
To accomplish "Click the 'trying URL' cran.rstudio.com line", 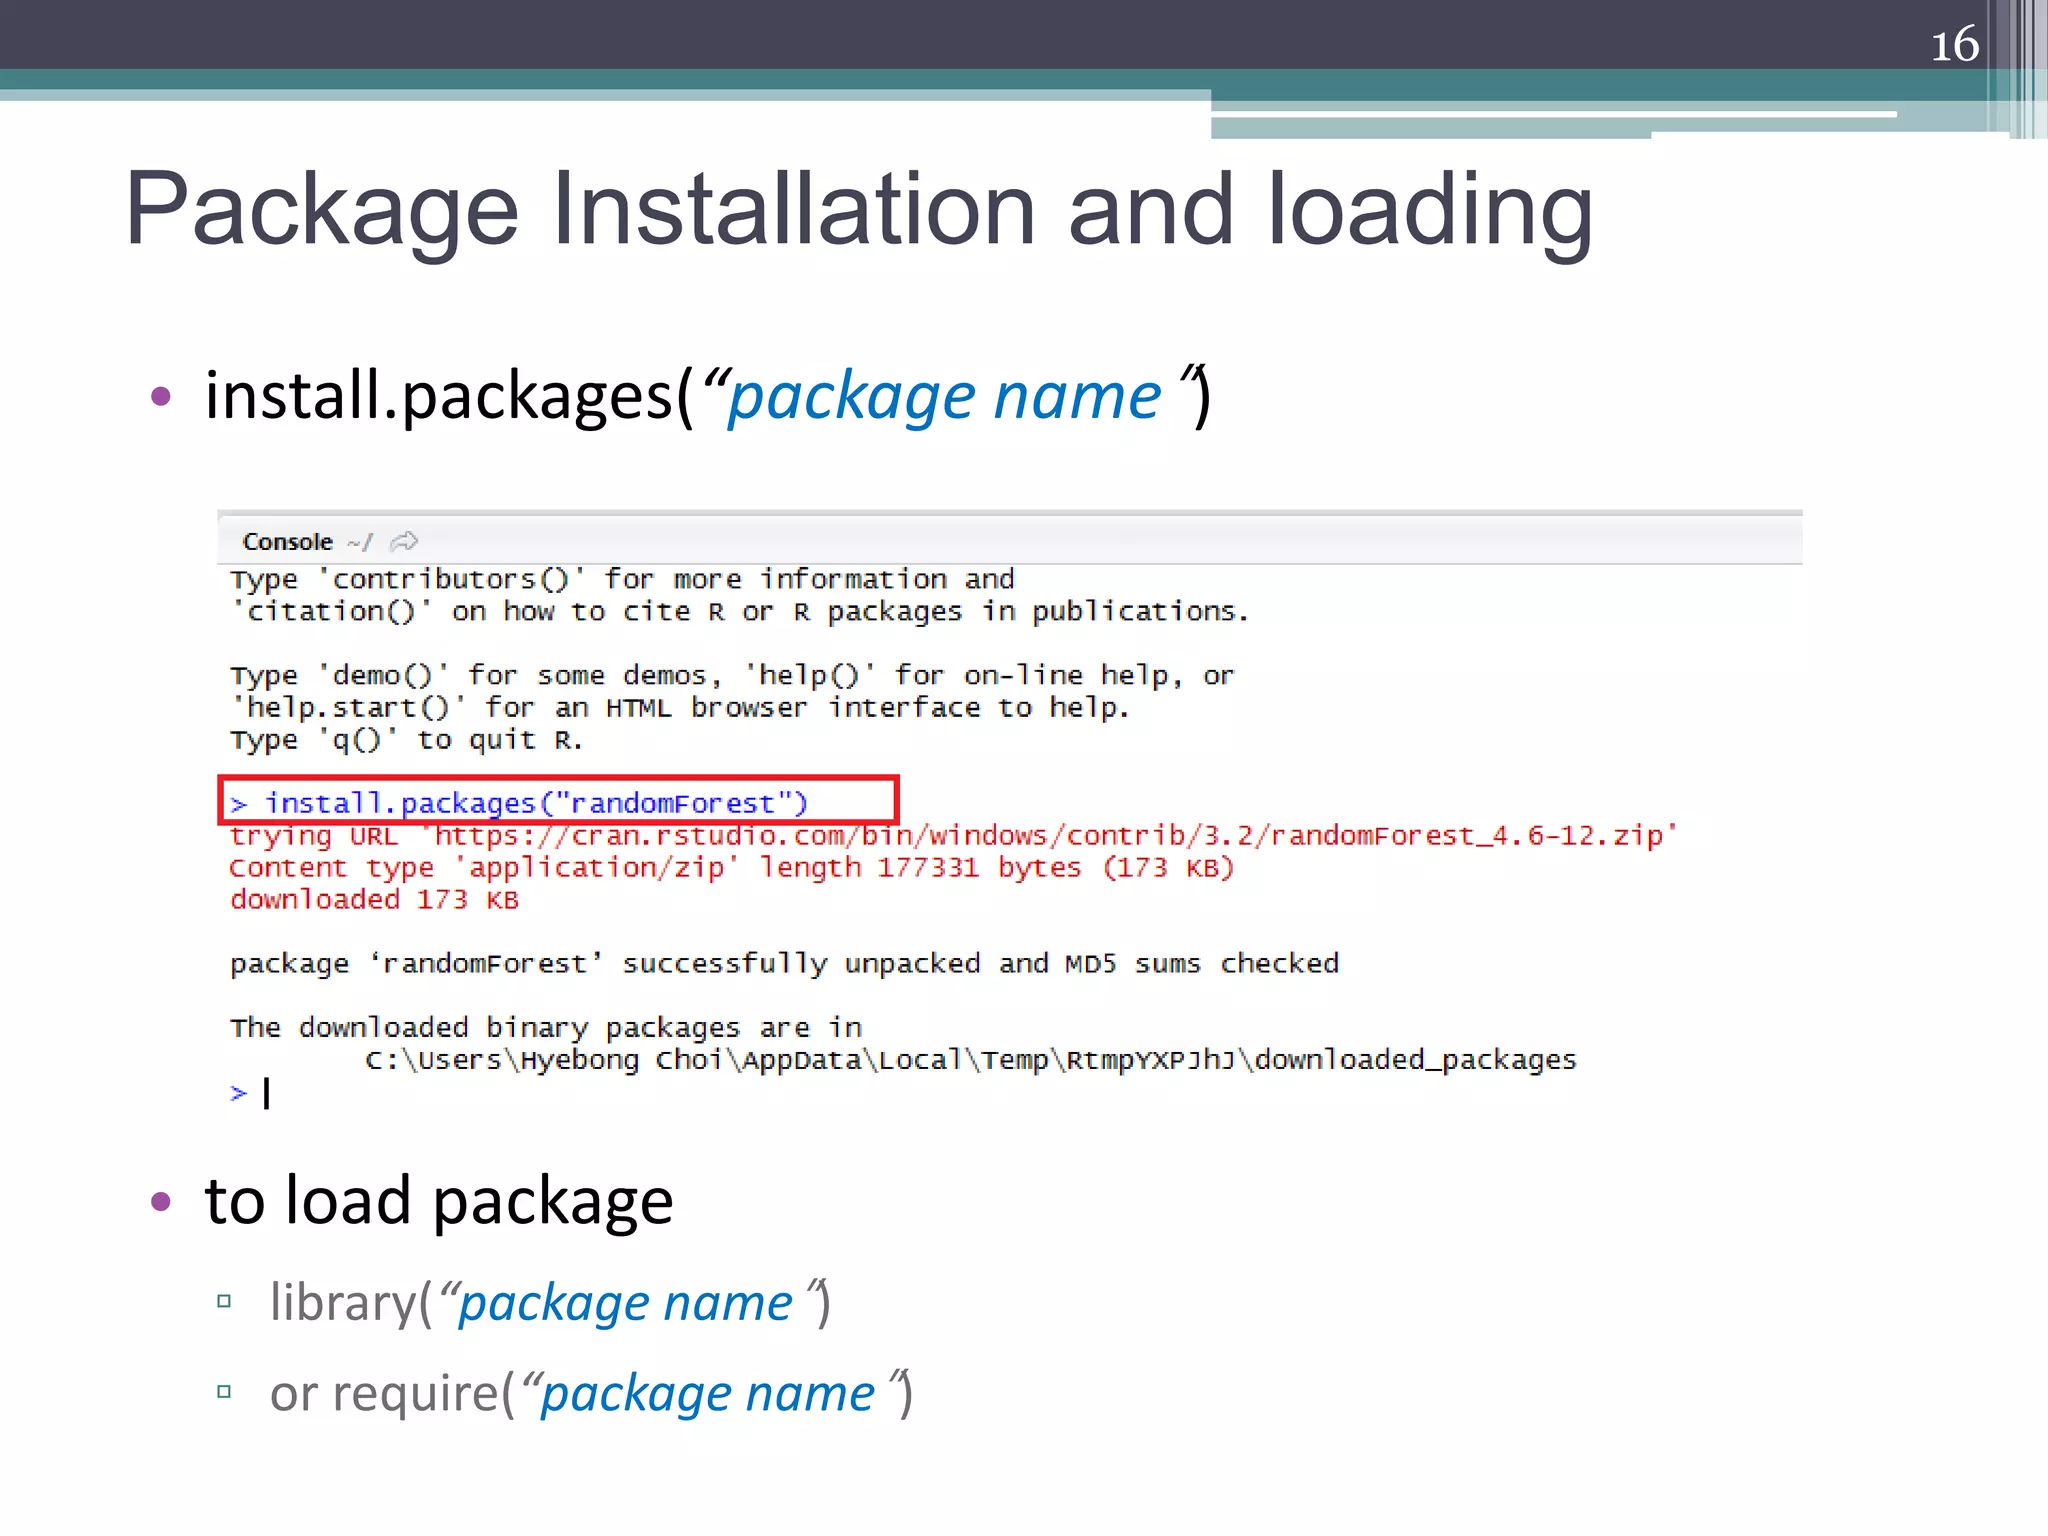I will point(953,835).
